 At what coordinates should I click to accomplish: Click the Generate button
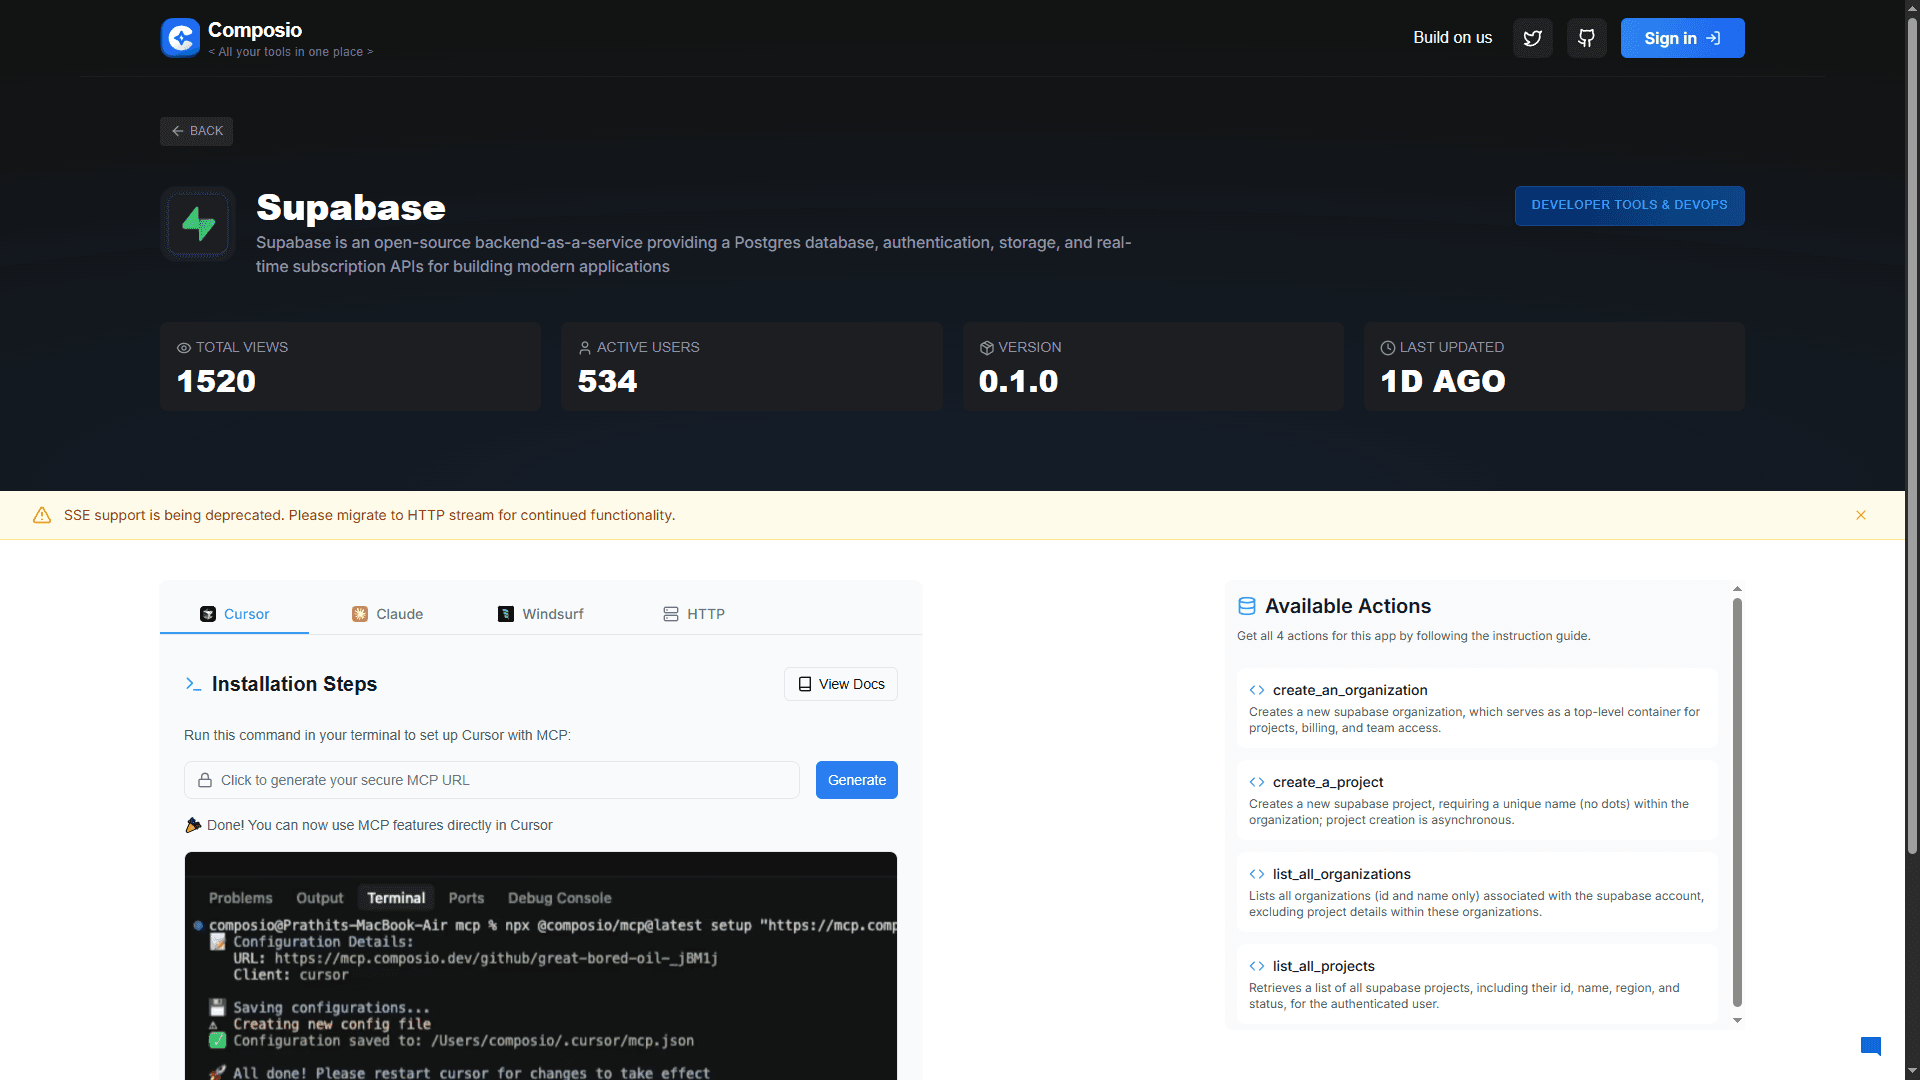tap(856, 779)
